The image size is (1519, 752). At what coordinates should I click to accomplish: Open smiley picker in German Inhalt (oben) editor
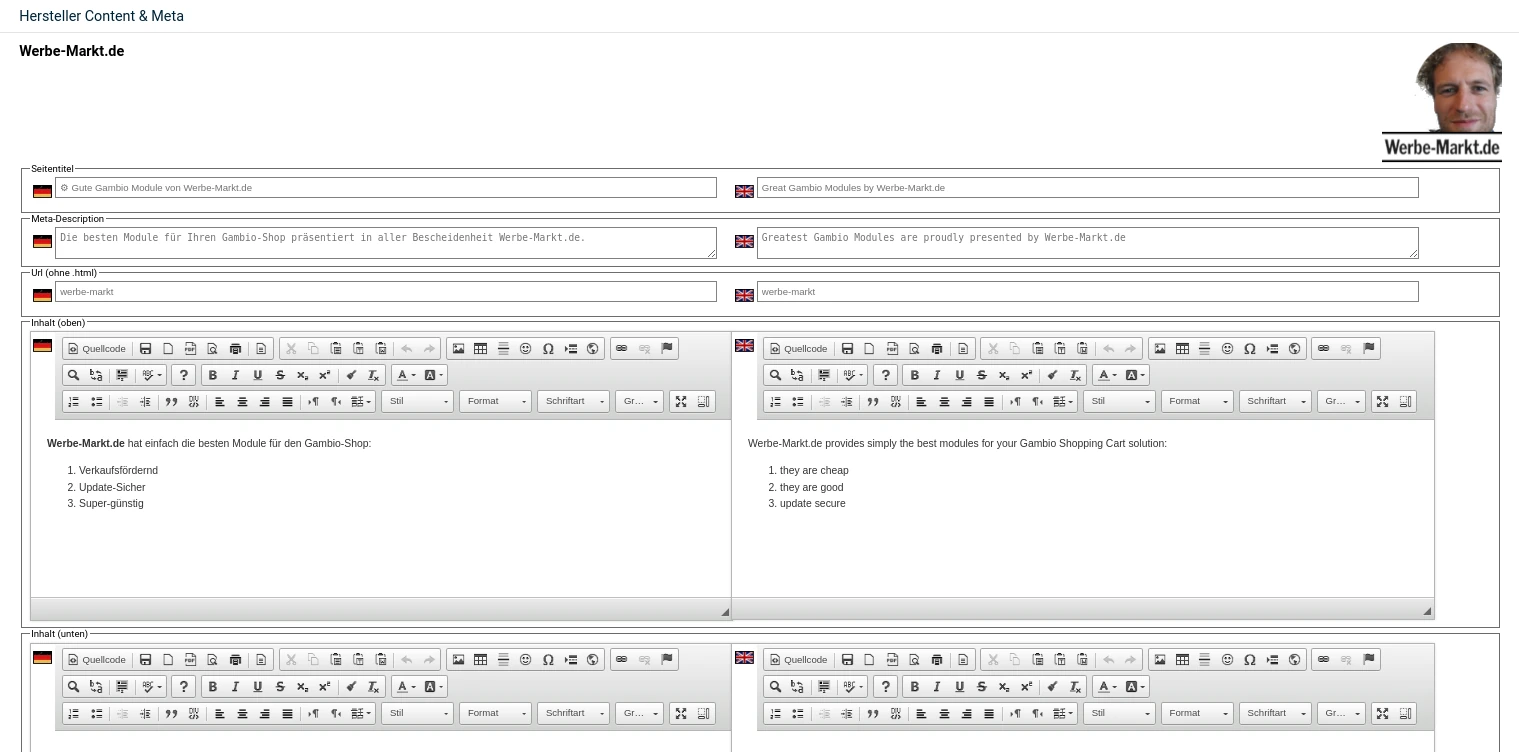tap(525, 349)
